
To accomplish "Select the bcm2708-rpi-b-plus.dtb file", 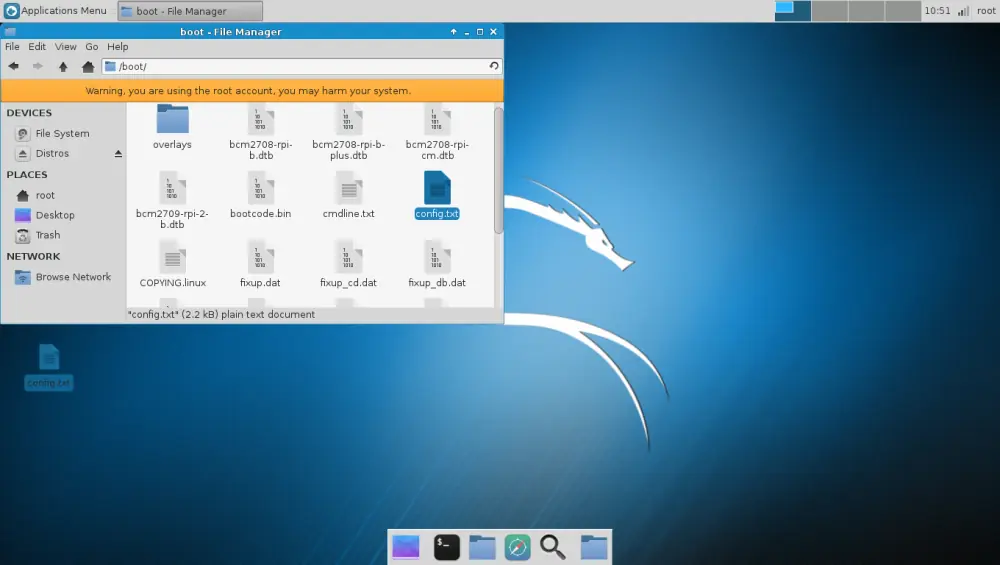I will click(x=348, y=133).
